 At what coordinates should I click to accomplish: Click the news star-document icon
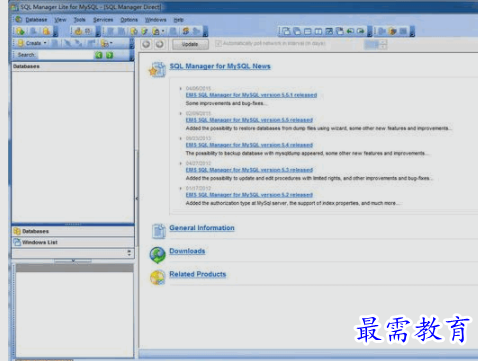[x=157, y=70]
